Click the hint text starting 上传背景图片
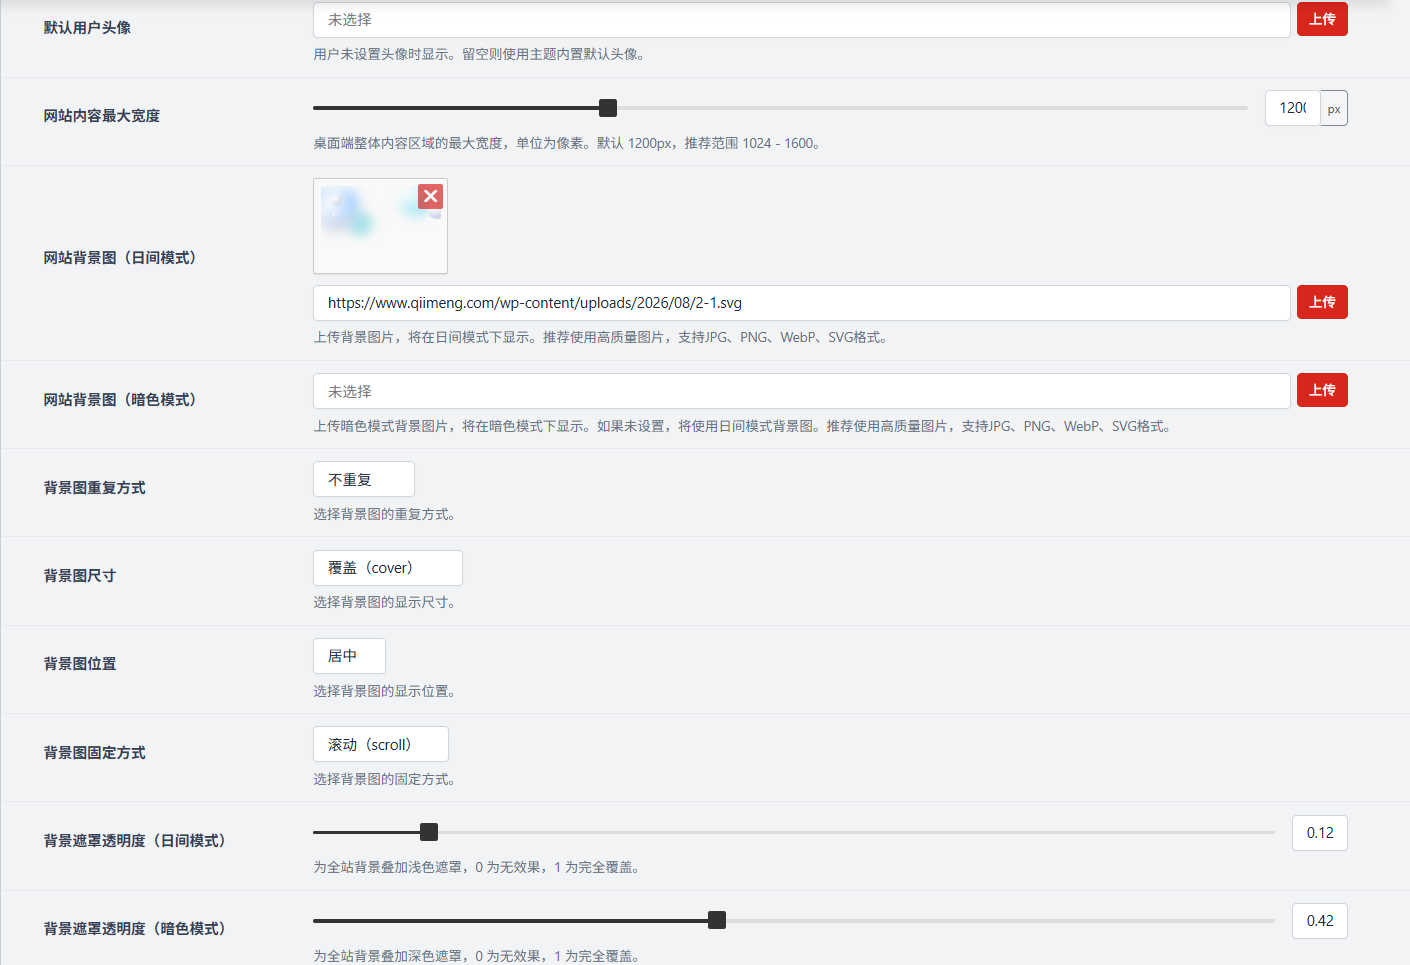The width and height of the screenshot is (1410, 965). click(601, 337)
